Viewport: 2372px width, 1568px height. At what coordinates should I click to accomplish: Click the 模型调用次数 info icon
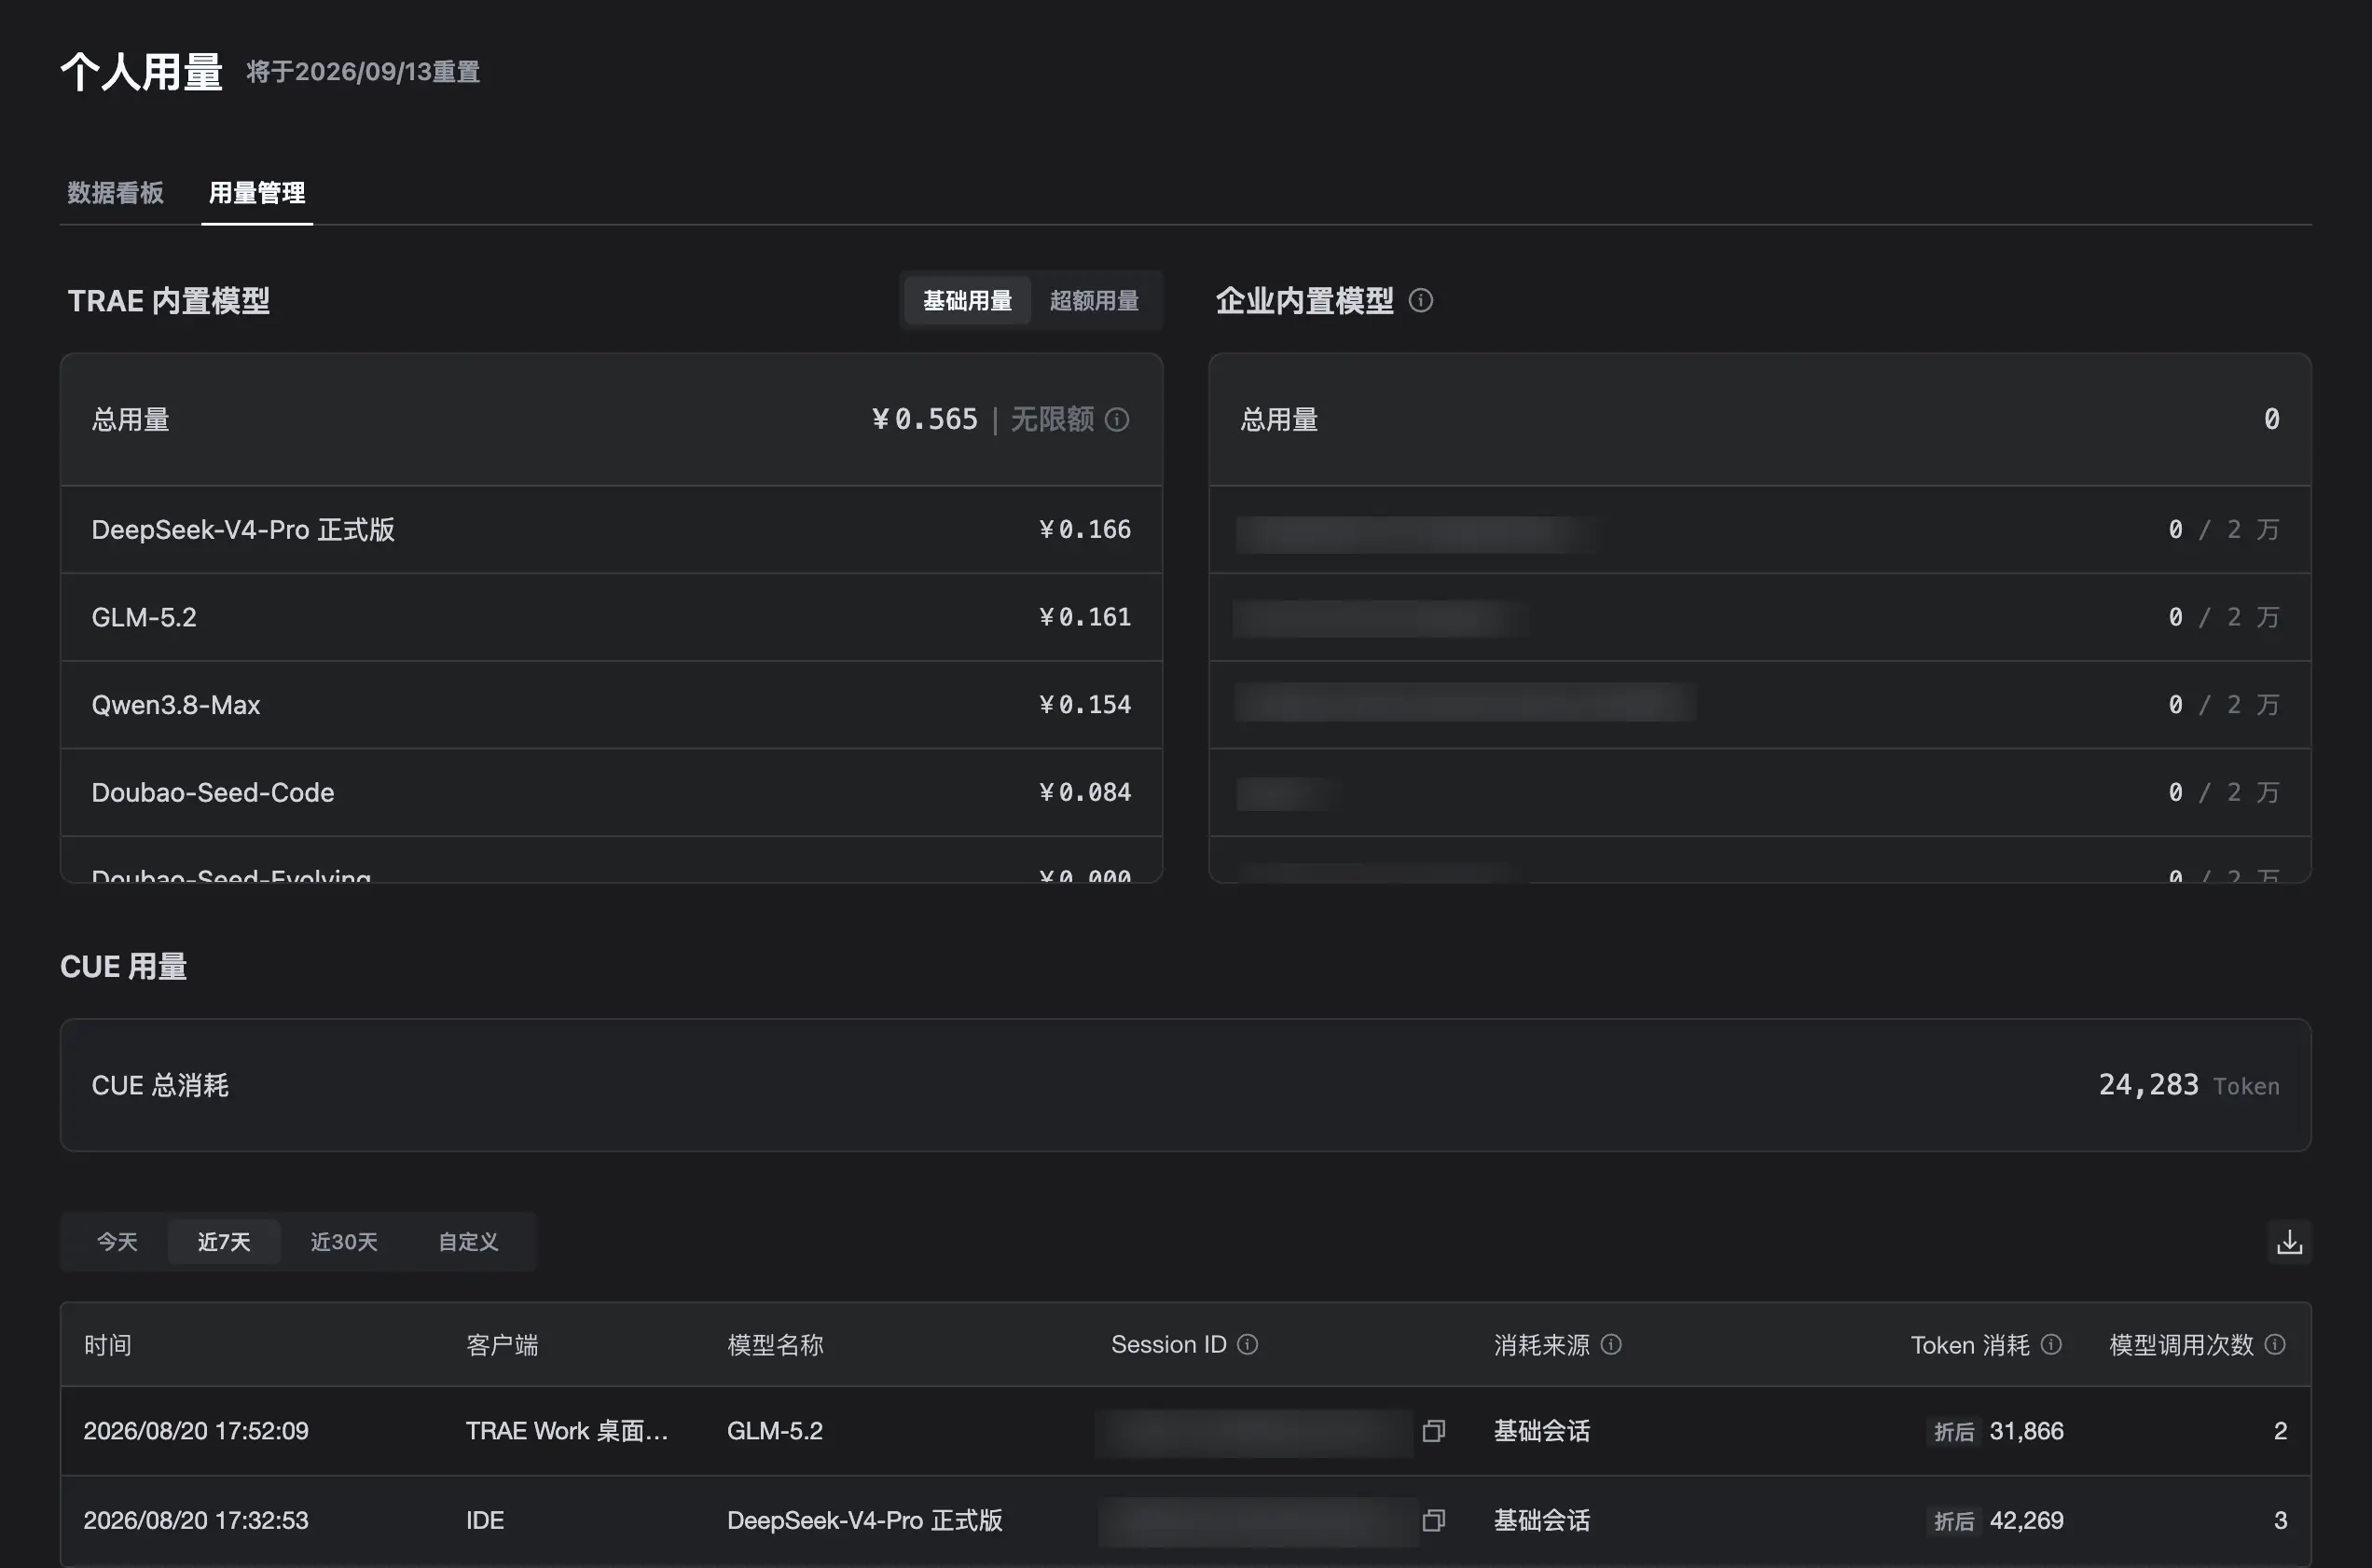2275,1344
